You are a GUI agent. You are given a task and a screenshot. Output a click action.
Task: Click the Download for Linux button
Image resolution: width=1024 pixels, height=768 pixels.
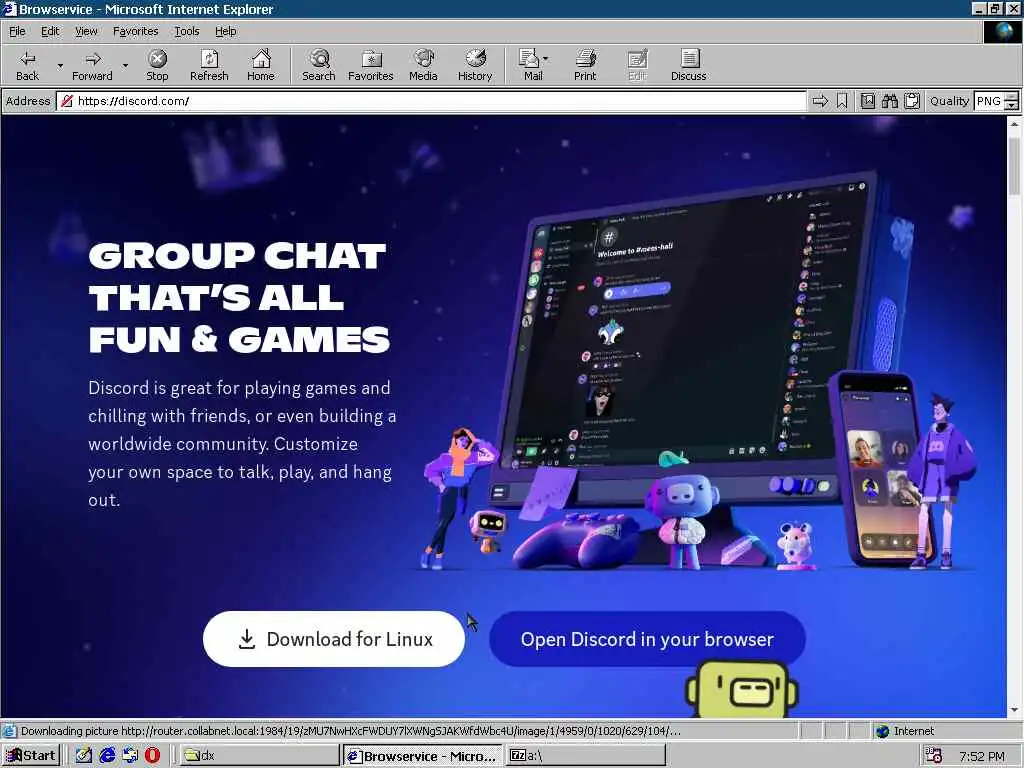[334, 639]
